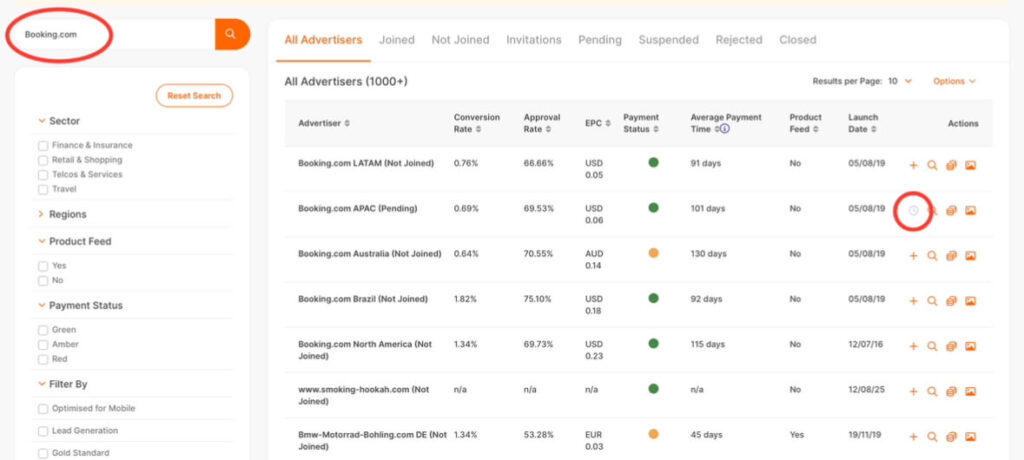Open the Pending tab
1024x460 pixels.
click(x=599, y=40)
